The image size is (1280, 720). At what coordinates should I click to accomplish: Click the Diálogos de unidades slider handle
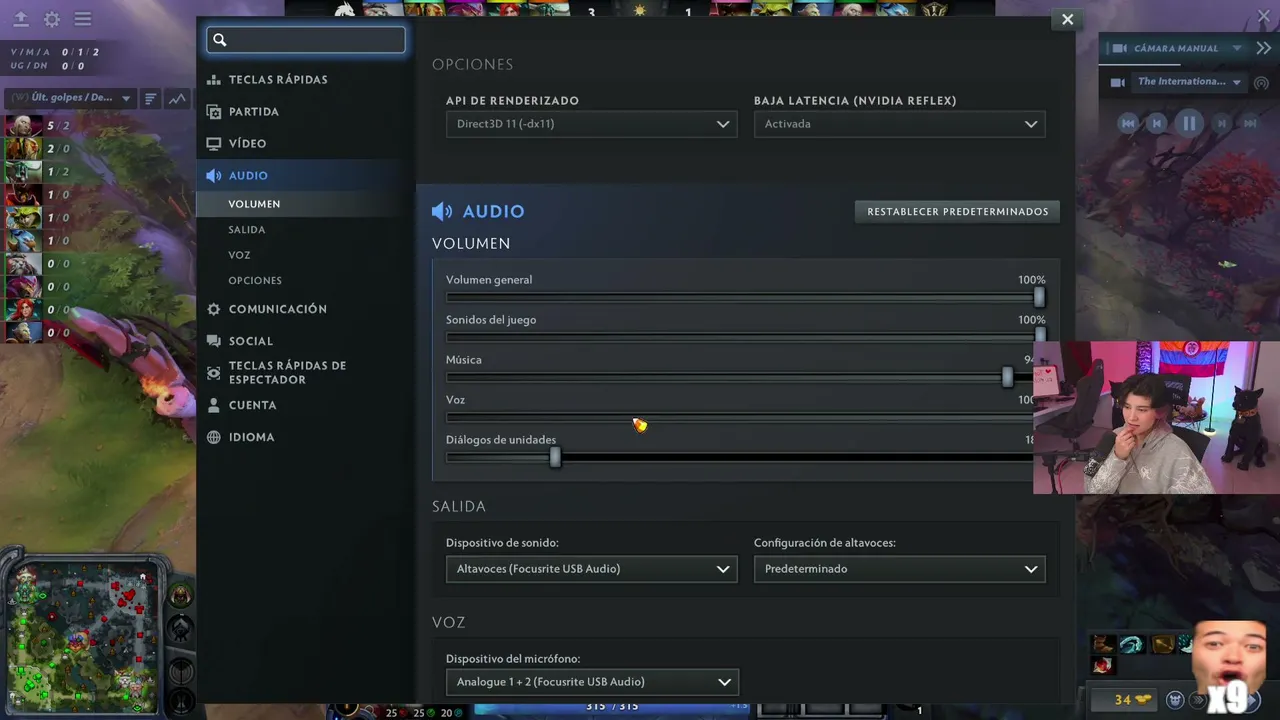click(x=555, y=457)
